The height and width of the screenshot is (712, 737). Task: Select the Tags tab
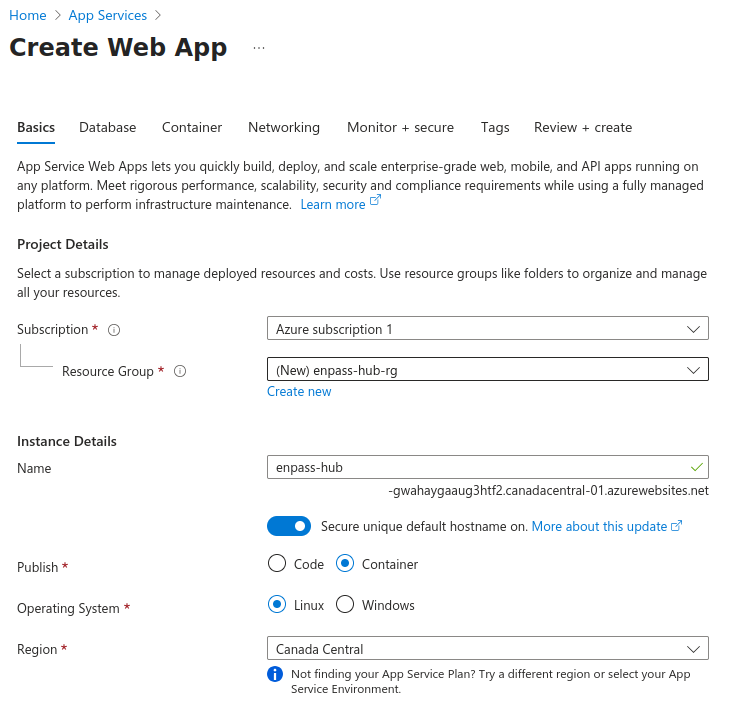pyautogui.click(x=495, y=127)
